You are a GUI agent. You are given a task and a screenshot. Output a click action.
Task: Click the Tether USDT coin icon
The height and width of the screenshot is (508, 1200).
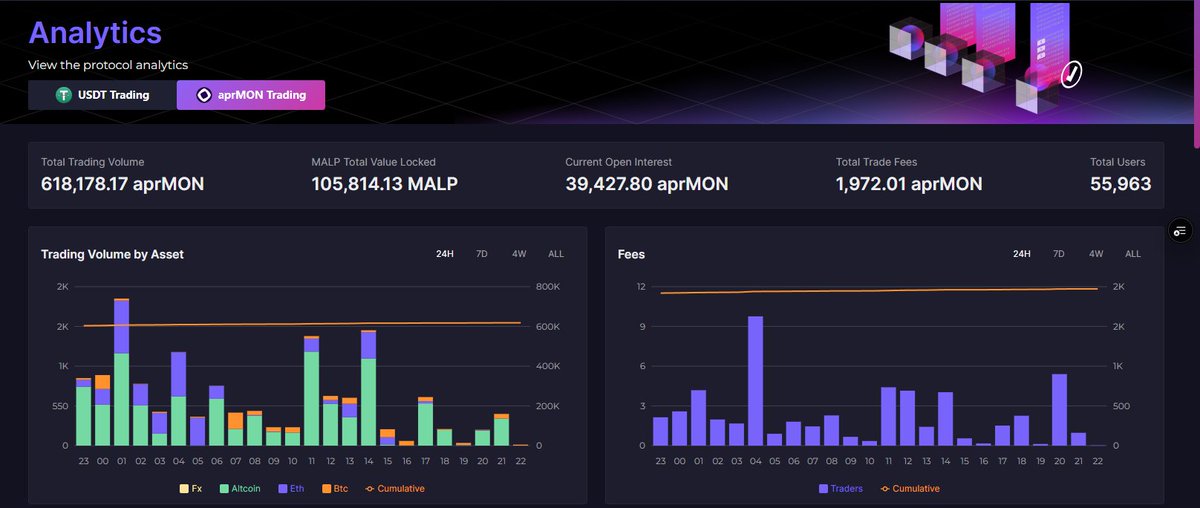click(x=66, y=96)
